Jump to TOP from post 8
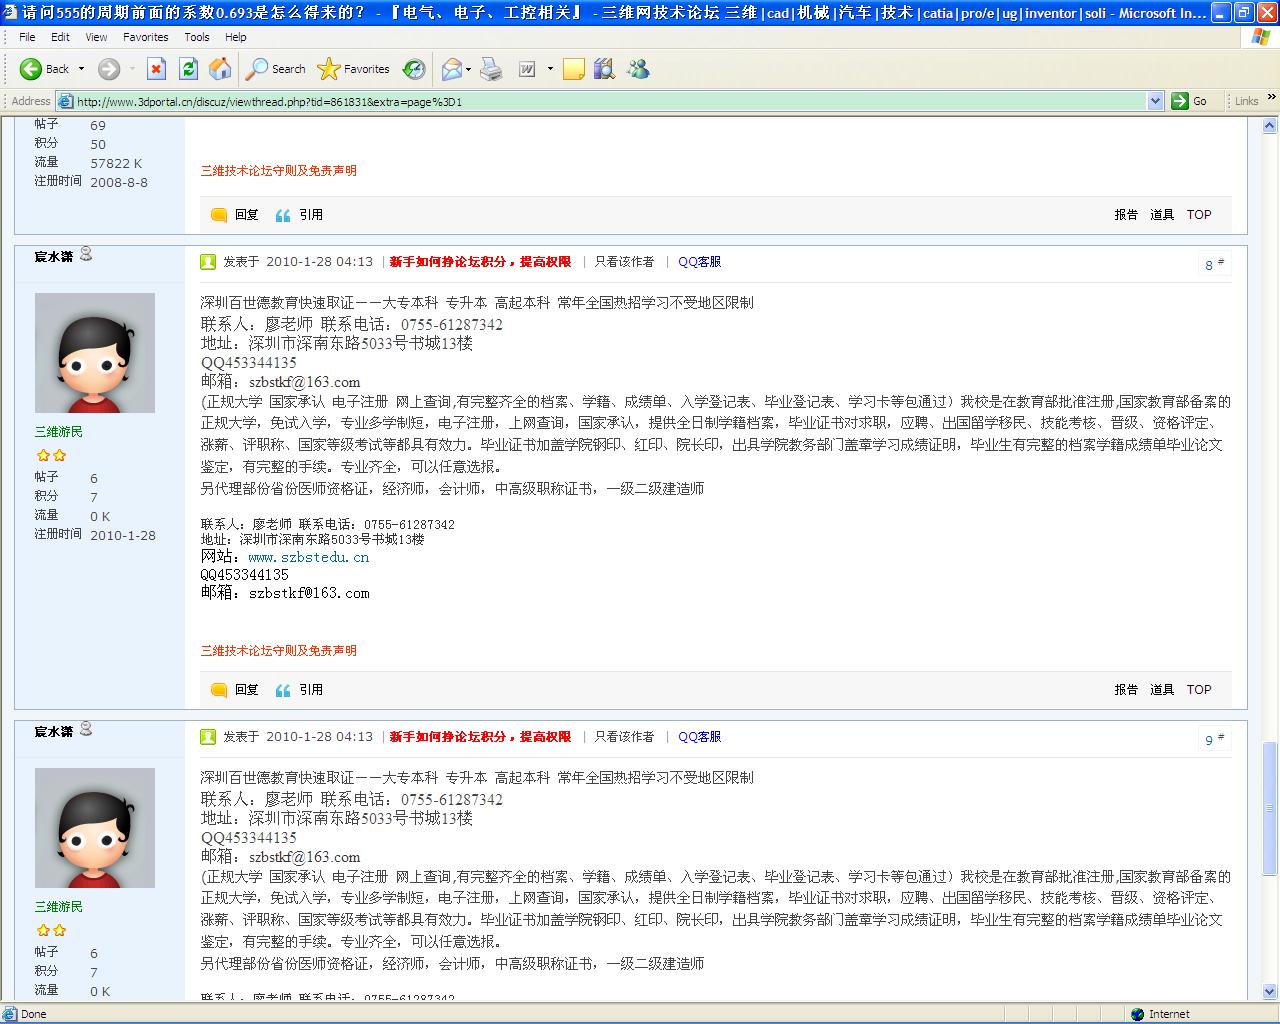 1199,690
